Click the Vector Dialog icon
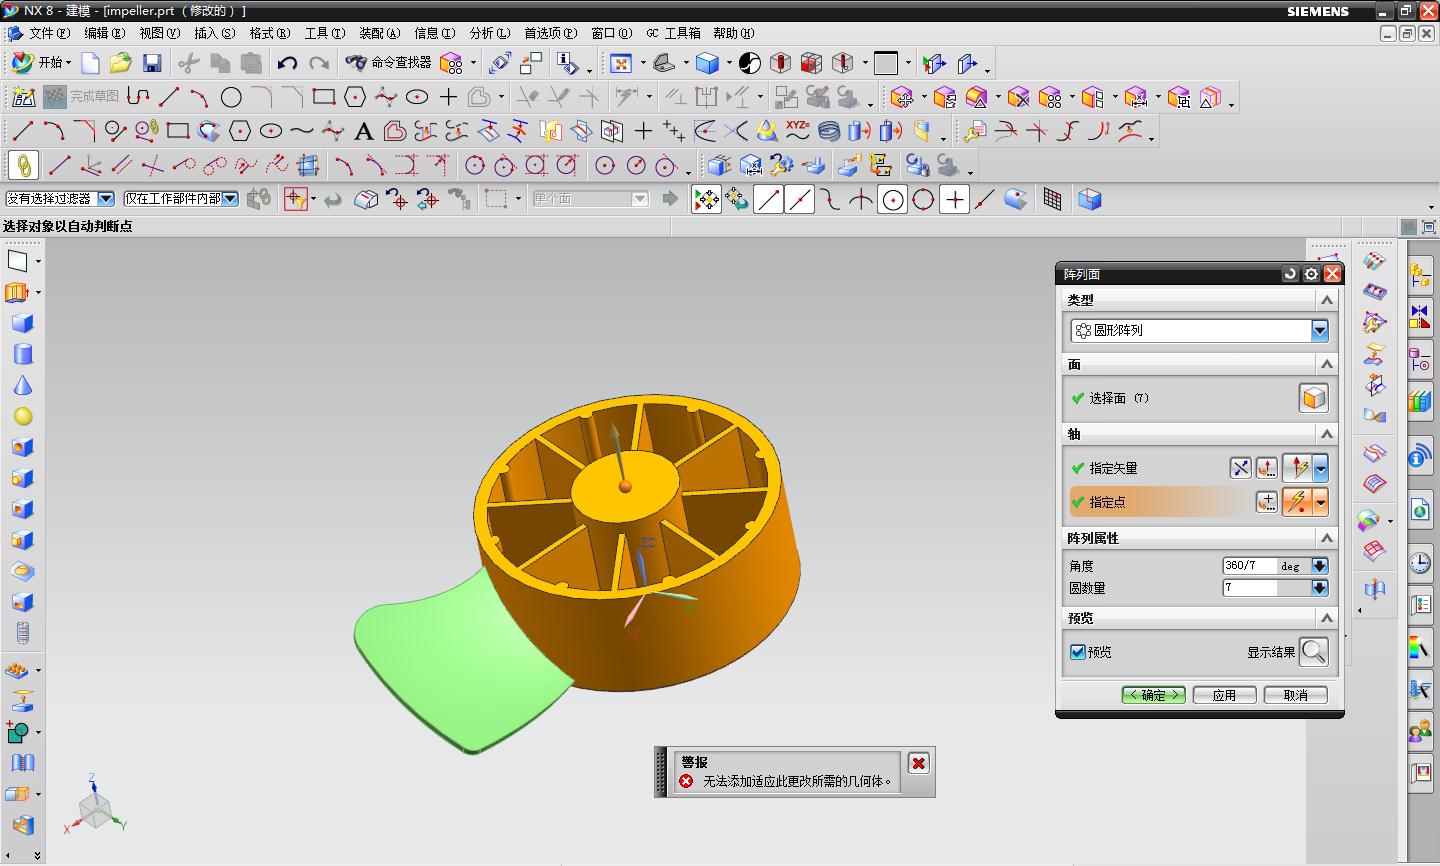Image resolution: width=1440 pixels, height=866 pixels. click(1267, 468)
